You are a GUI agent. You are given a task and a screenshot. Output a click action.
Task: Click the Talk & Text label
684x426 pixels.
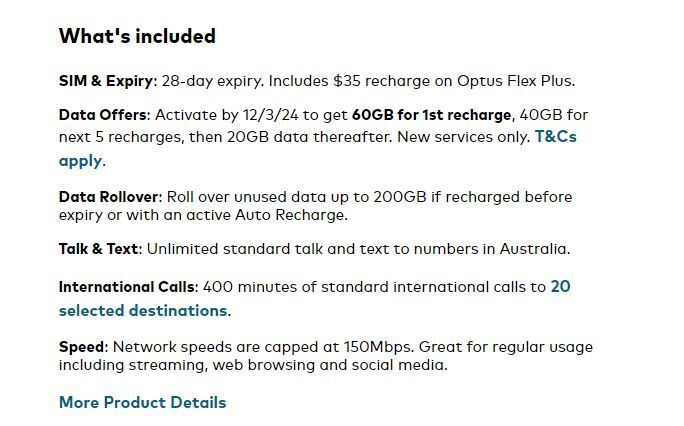click(99, 249)
